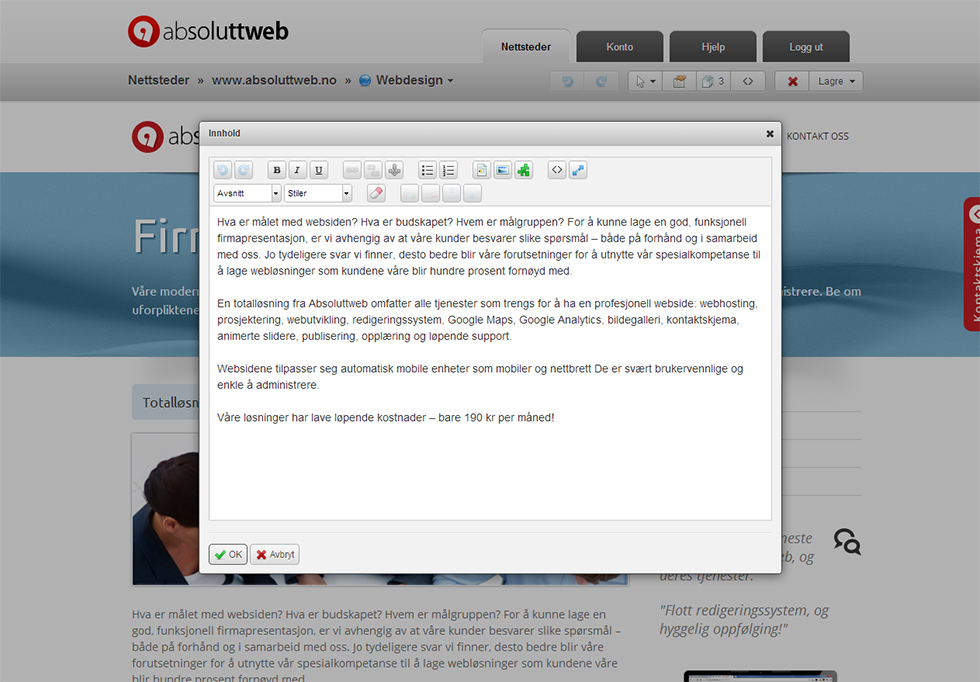Image resolution: width=980 pixels, height=682 pixels.
Task: Open the Lagre save dropdown
Action: 836,81
